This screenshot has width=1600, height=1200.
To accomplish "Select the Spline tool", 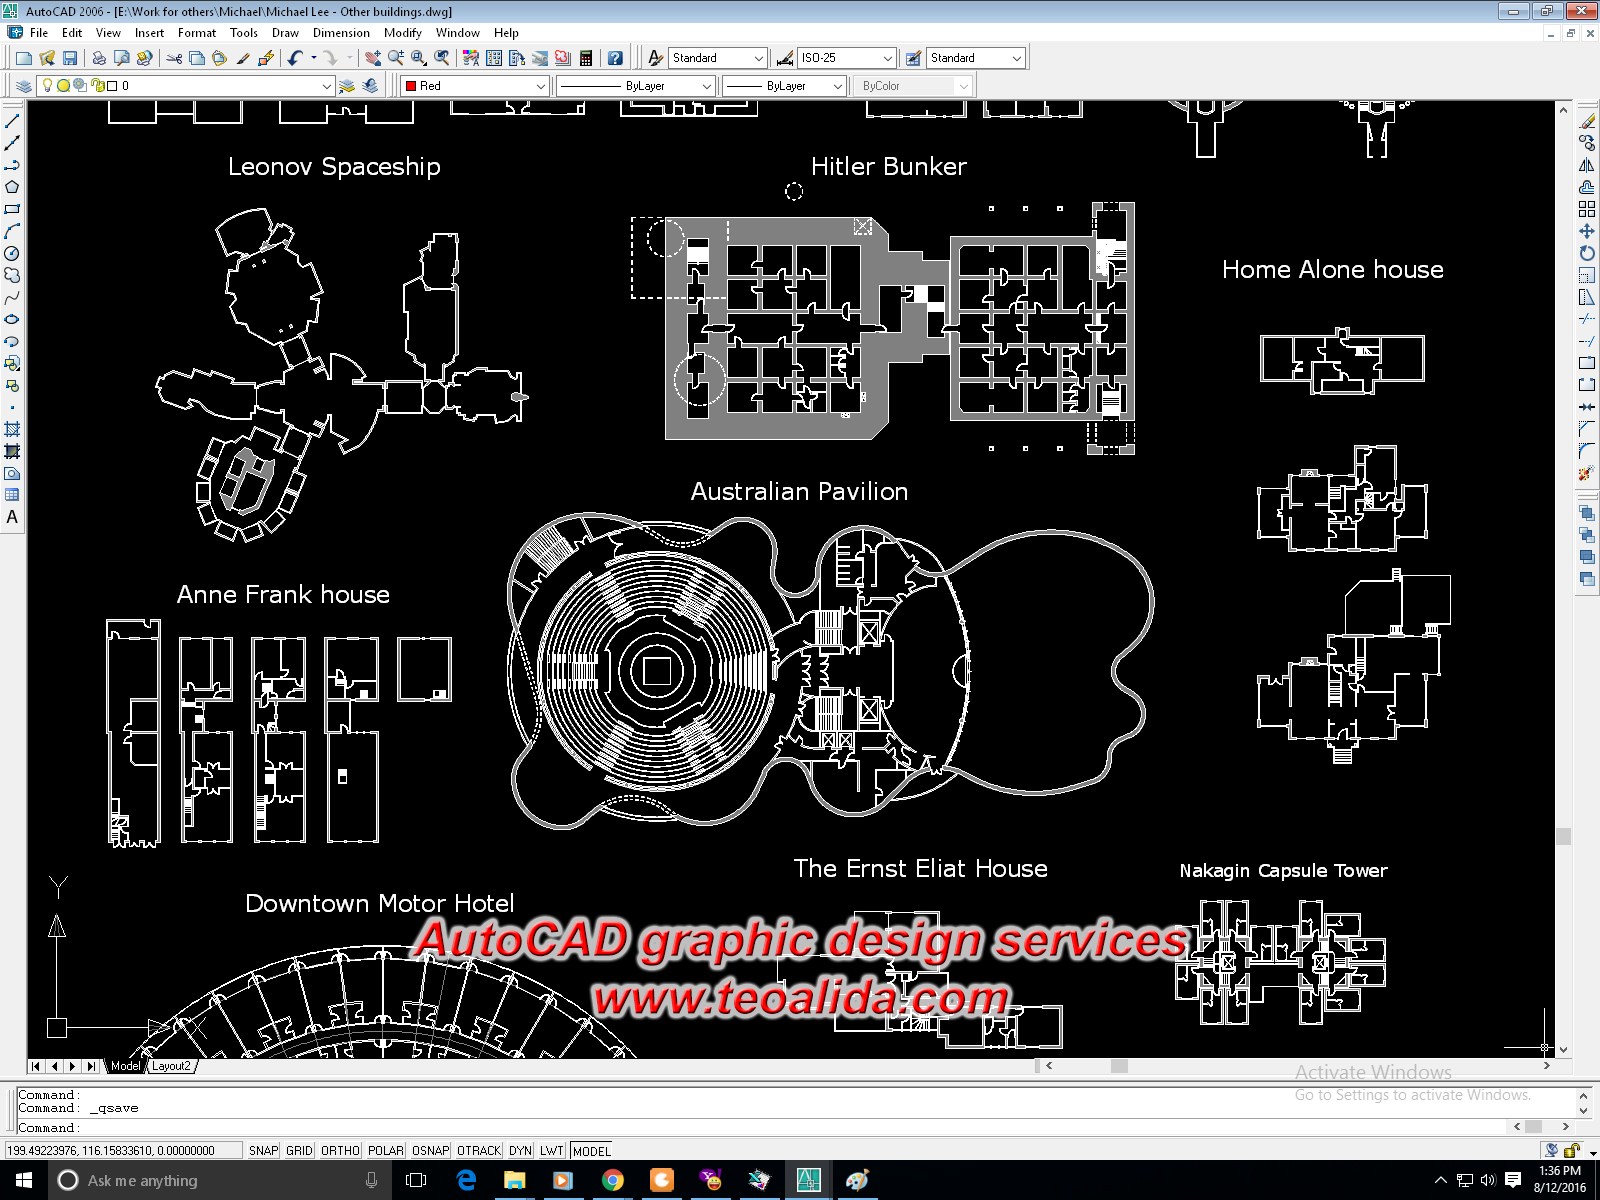I will [12, 297].
